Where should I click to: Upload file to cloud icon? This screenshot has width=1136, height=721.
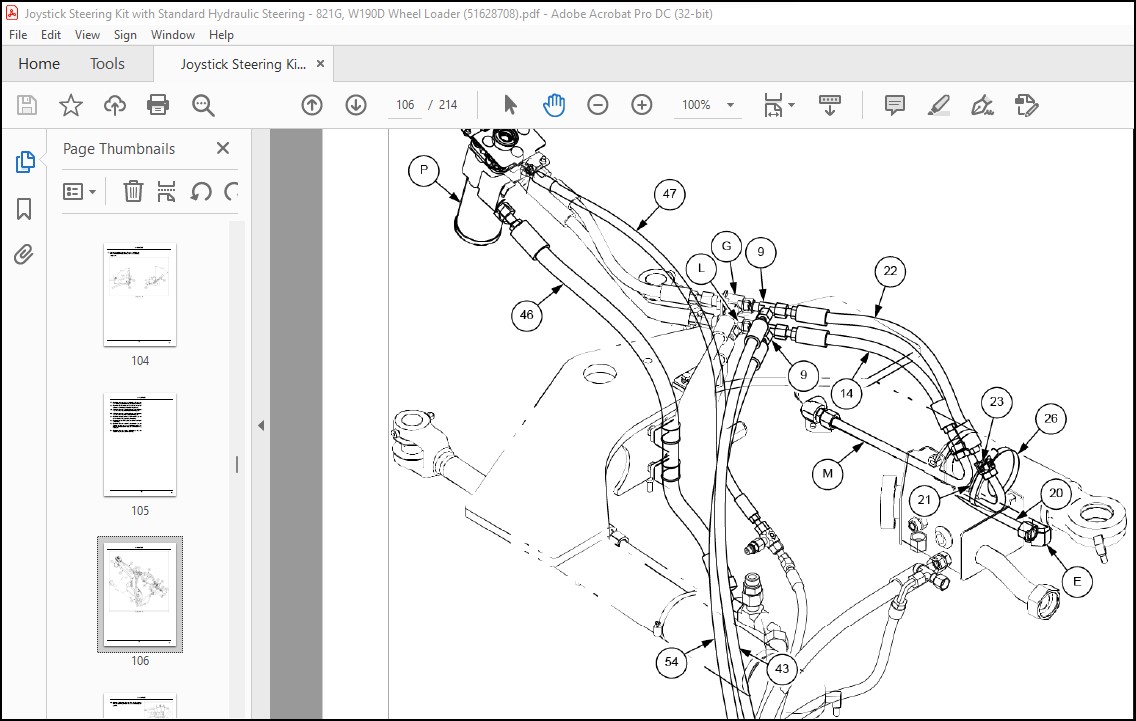(114, 105)
